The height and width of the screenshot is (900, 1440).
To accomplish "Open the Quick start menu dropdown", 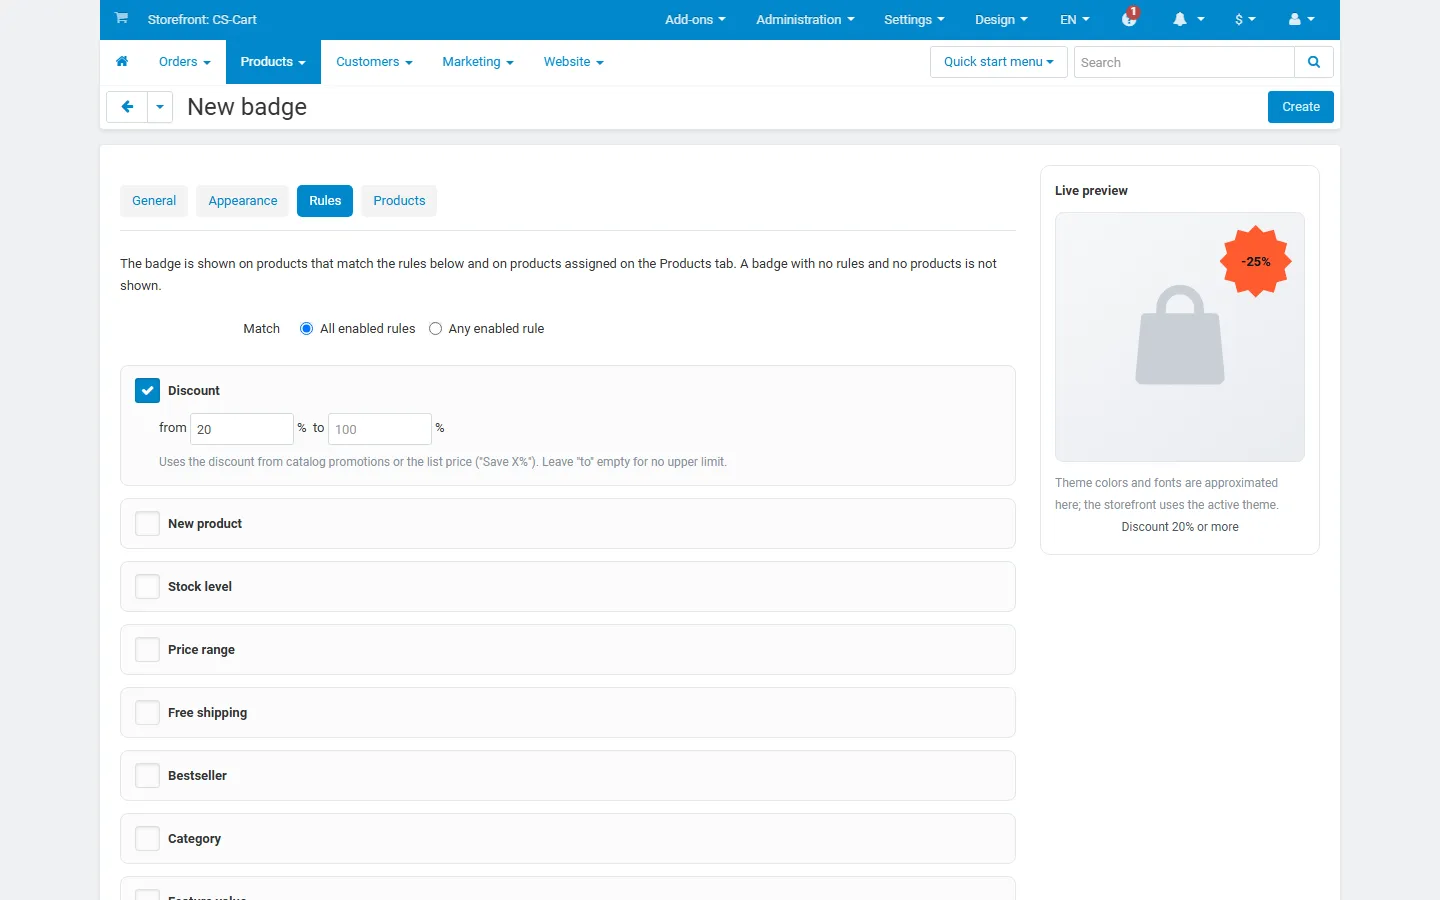I will tap(999, 62).
